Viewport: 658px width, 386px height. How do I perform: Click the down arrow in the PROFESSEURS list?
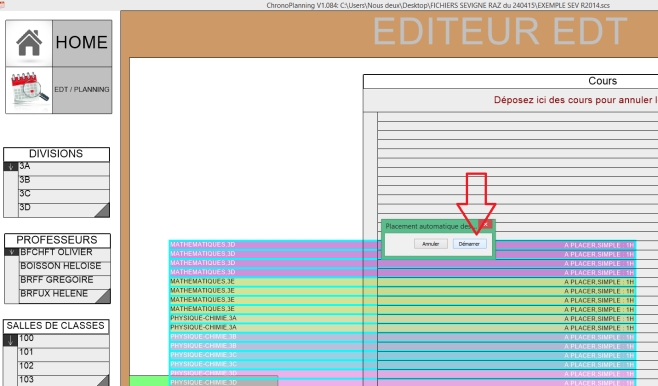[11, 252]
